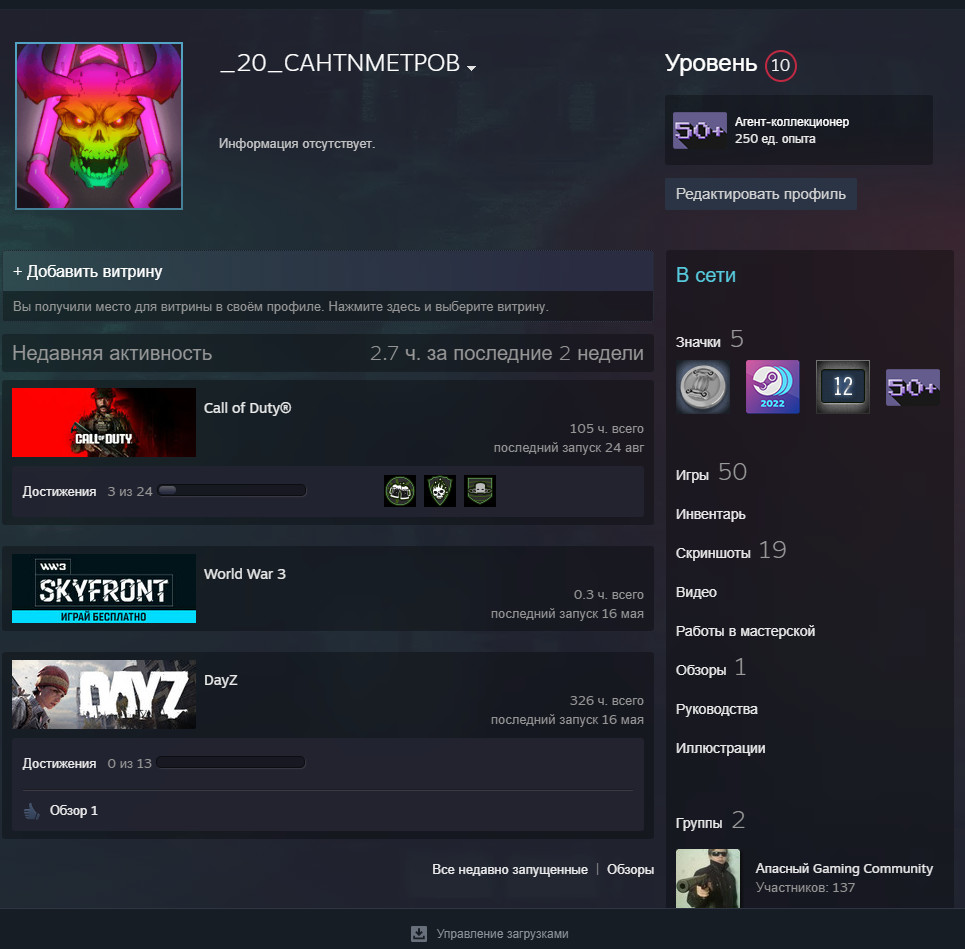Click 326 ч. всего playtime text
965x949 pixels.
click(607, 700)
